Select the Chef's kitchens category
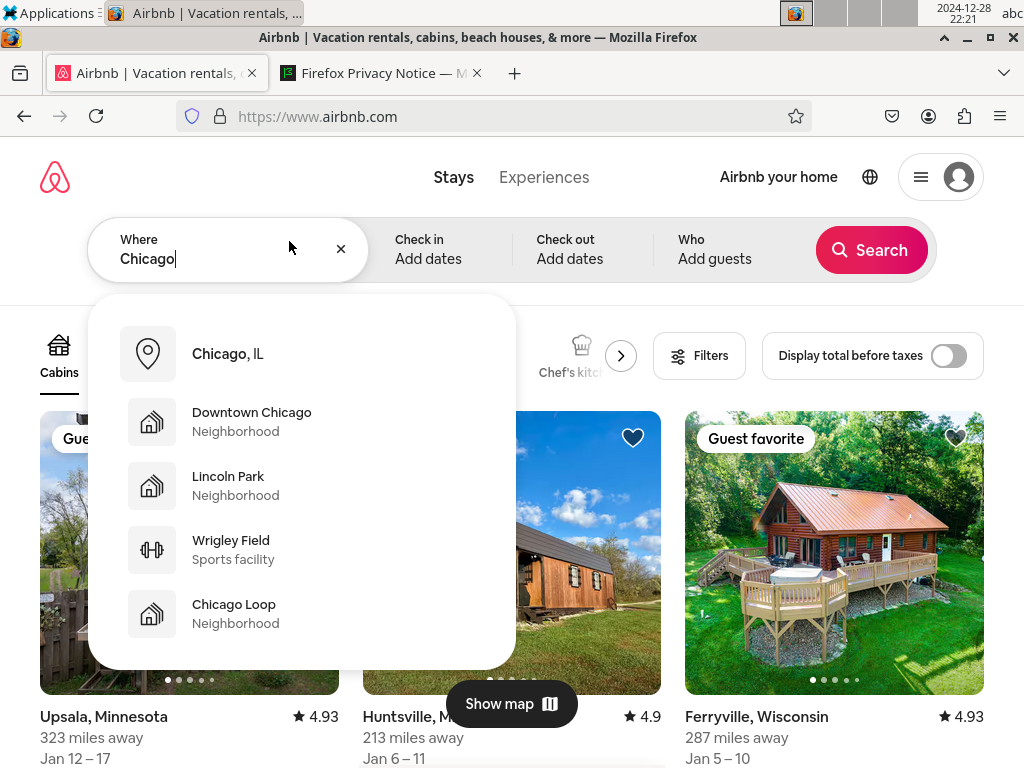The height and width of the screenshot is (768, 1024). (x=570, y=357)
